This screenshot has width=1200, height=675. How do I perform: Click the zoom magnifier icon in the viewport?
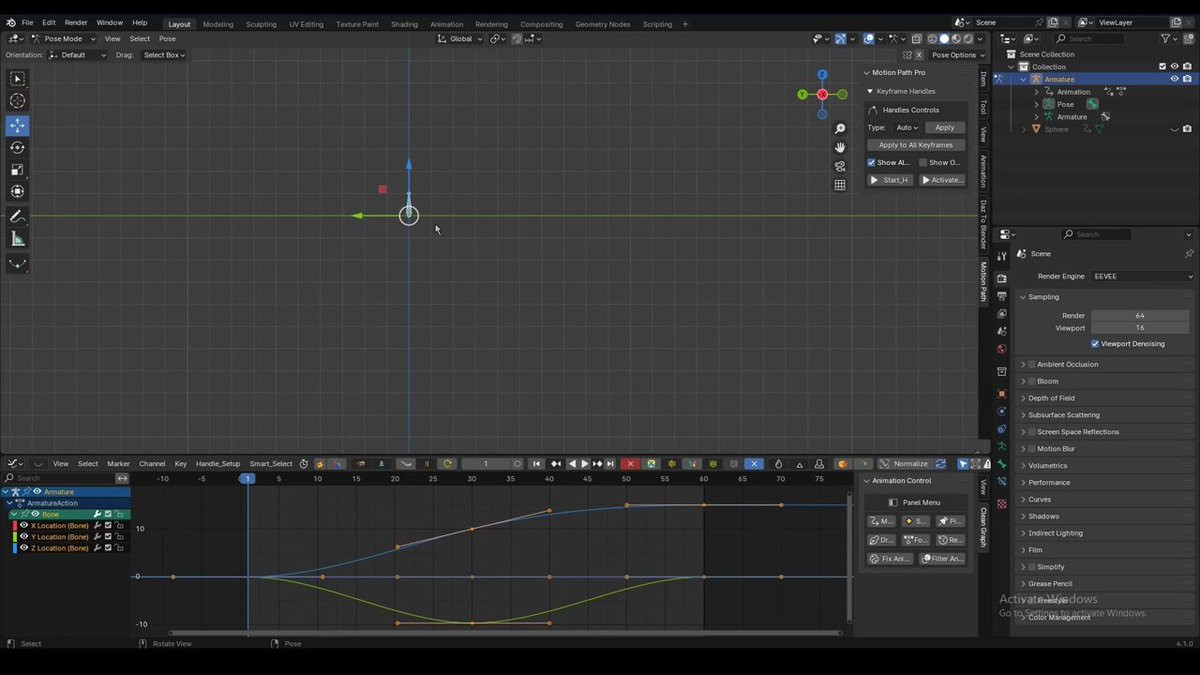[840, 129]
